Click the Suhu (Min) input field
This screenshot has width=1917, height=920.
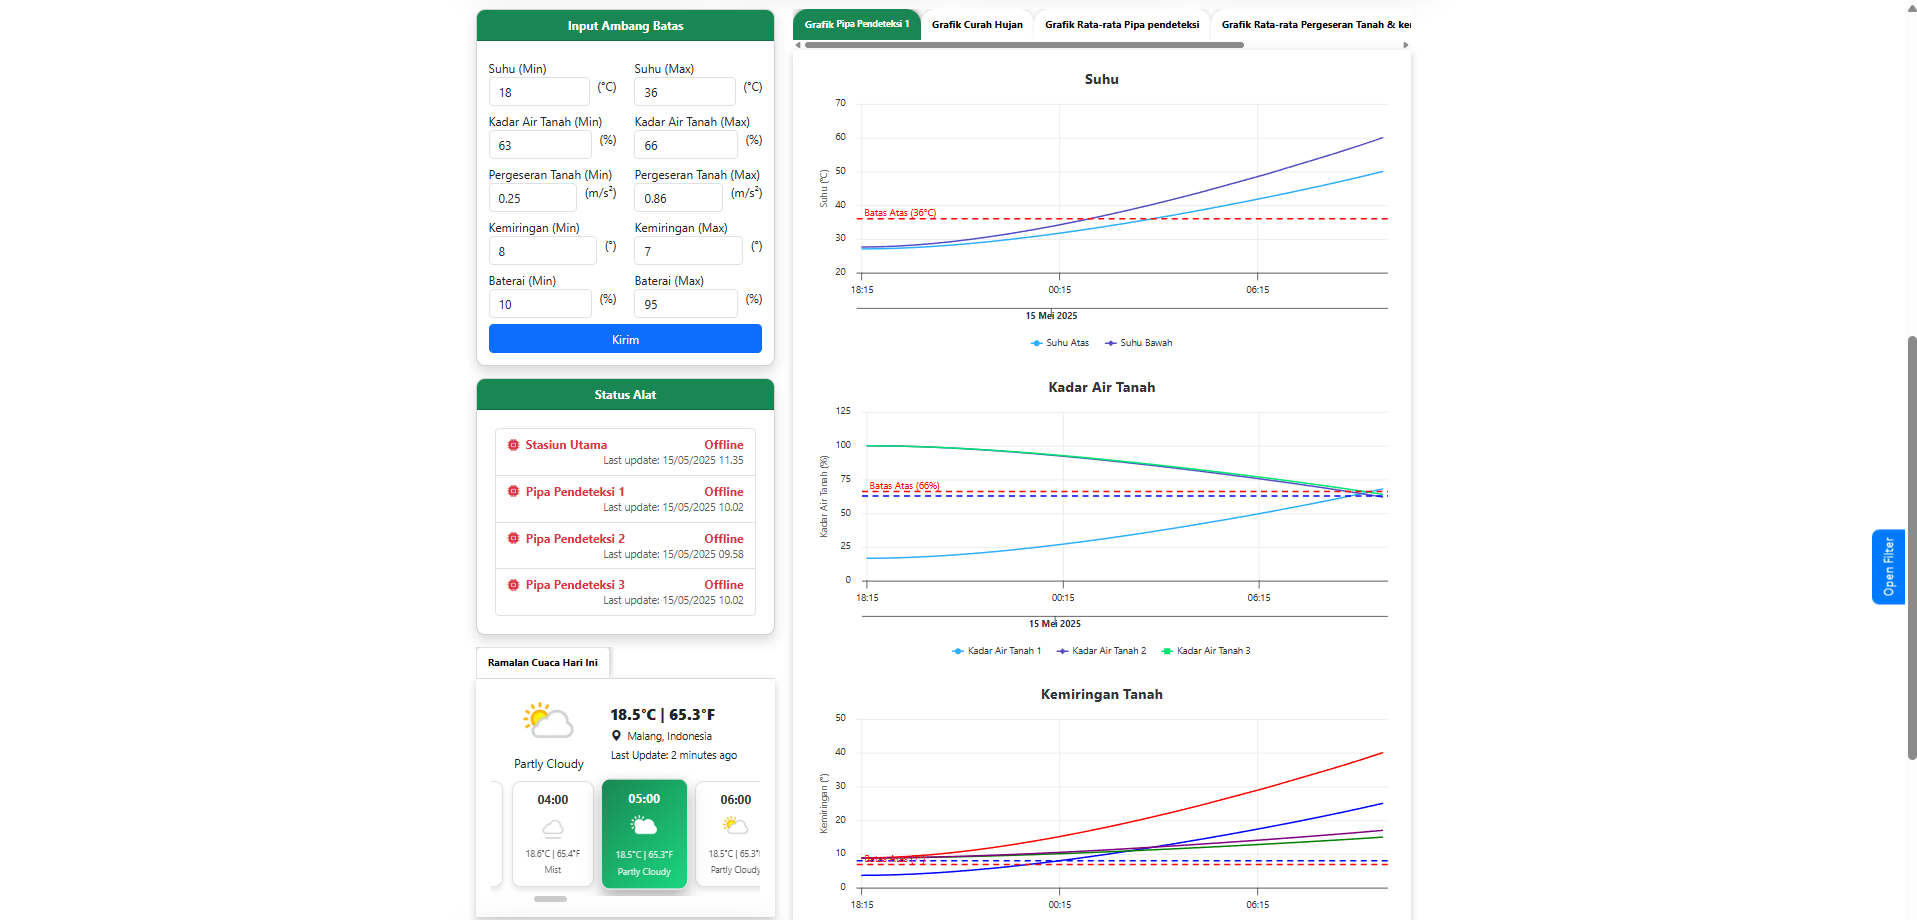[x=539, y=92]
